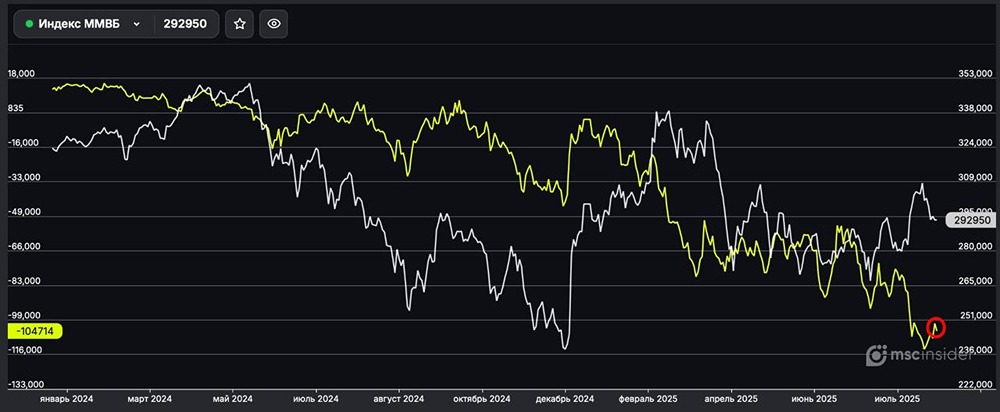The width and height of the screenshot is (1000, 412).
Task: Click the -133,000 left axis value
Action: (x=25, y=385)
